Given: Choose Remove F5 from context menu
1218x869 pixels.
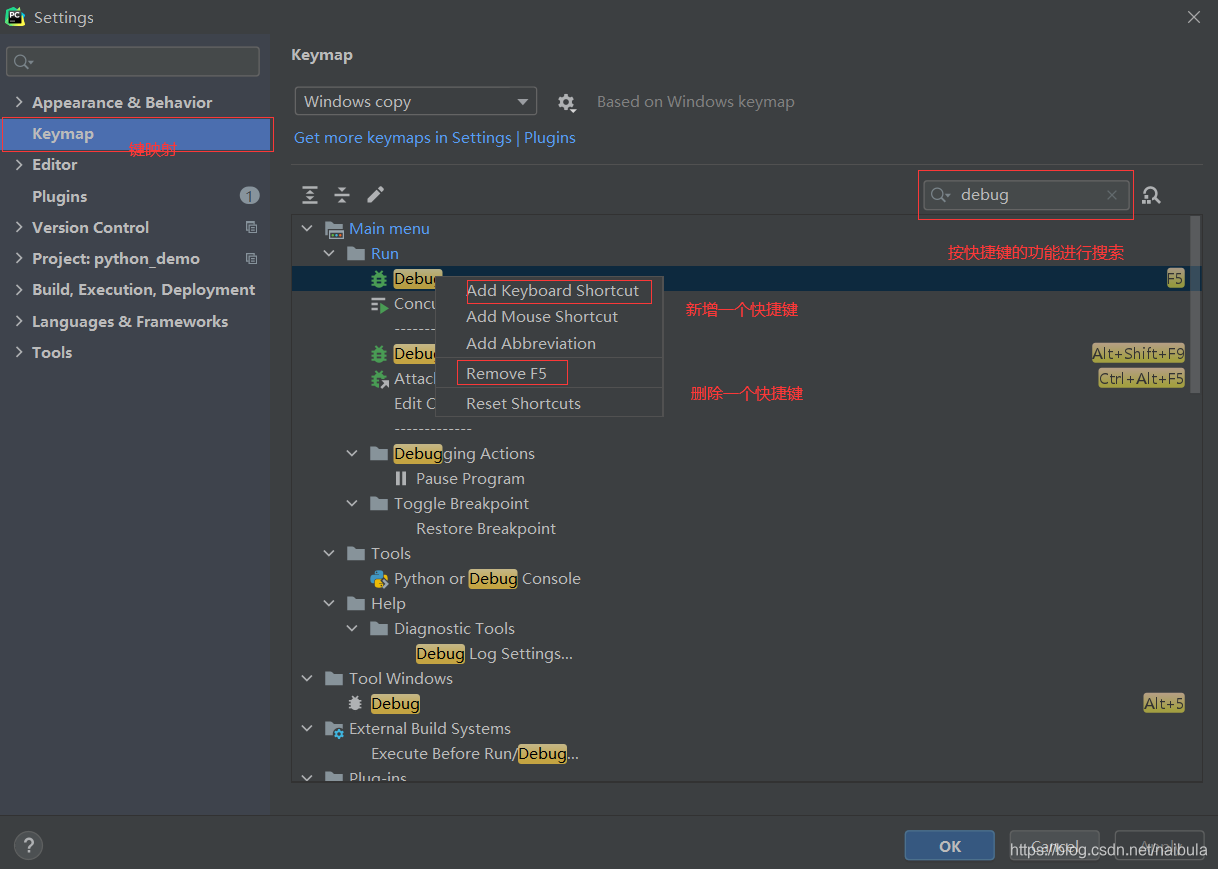Looking at the screenshot, I should pyautogui.click(x=549, y=374).
